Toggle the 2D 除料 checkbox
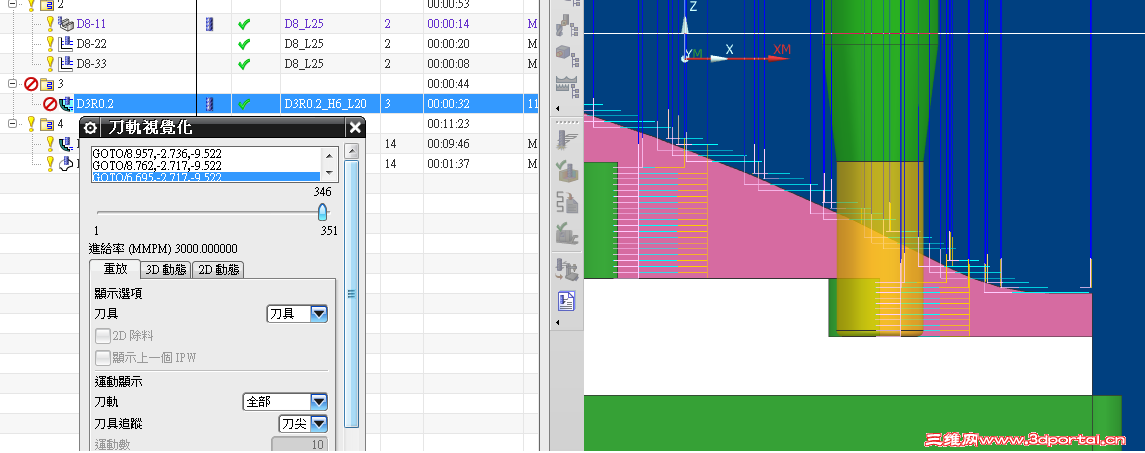Image resolution: width=1145 pixels, height=453 pixels. click(103, 336)
